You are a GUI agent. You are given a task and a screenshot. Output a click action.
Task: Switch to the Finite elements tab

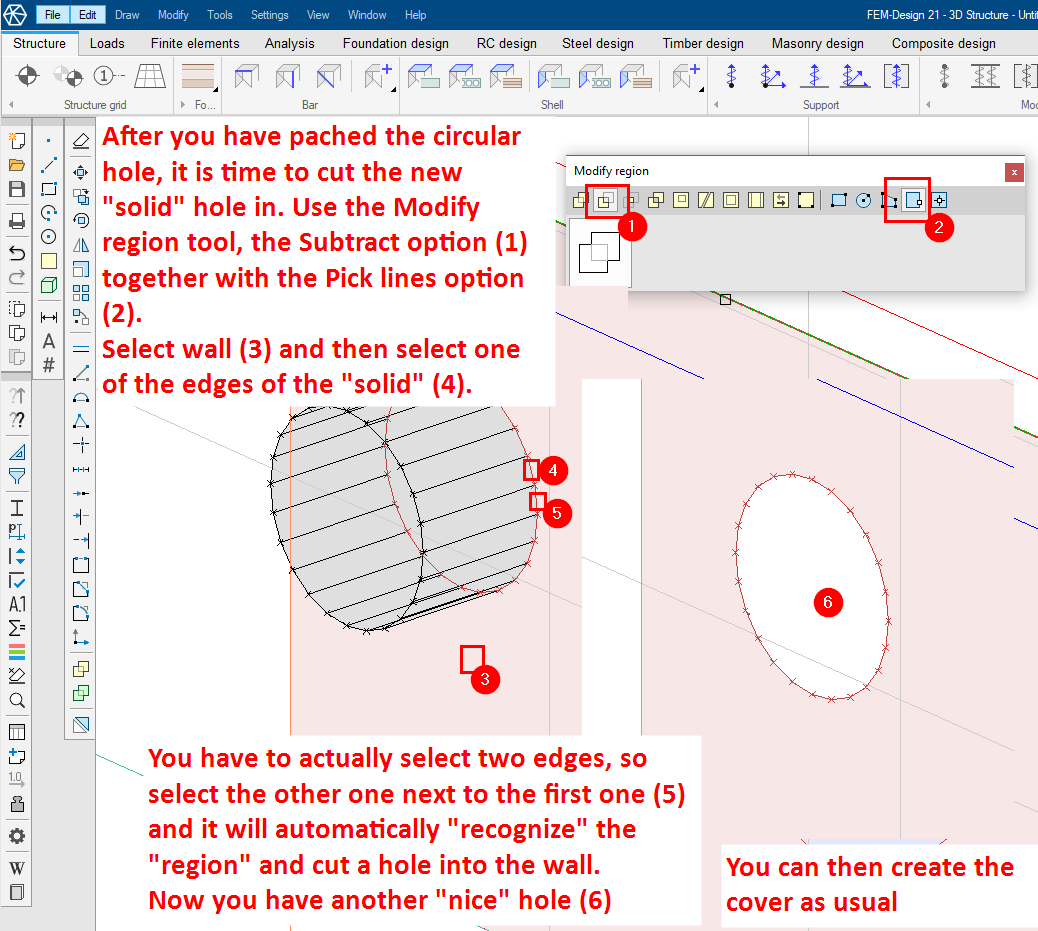(195, 43)
